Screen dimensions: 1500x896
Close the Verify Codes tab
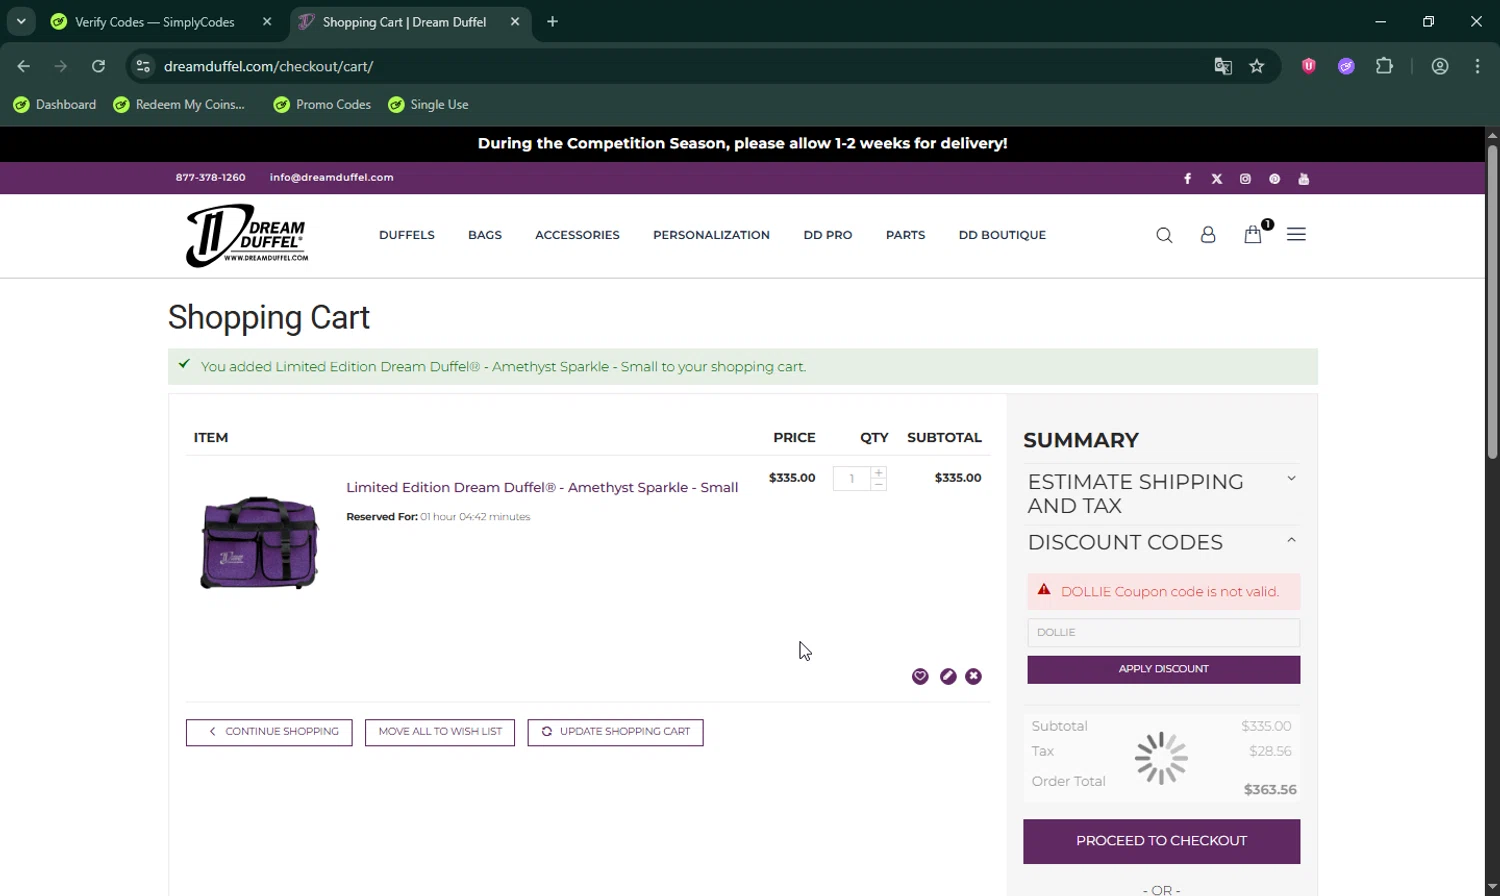tap(267, 22)
